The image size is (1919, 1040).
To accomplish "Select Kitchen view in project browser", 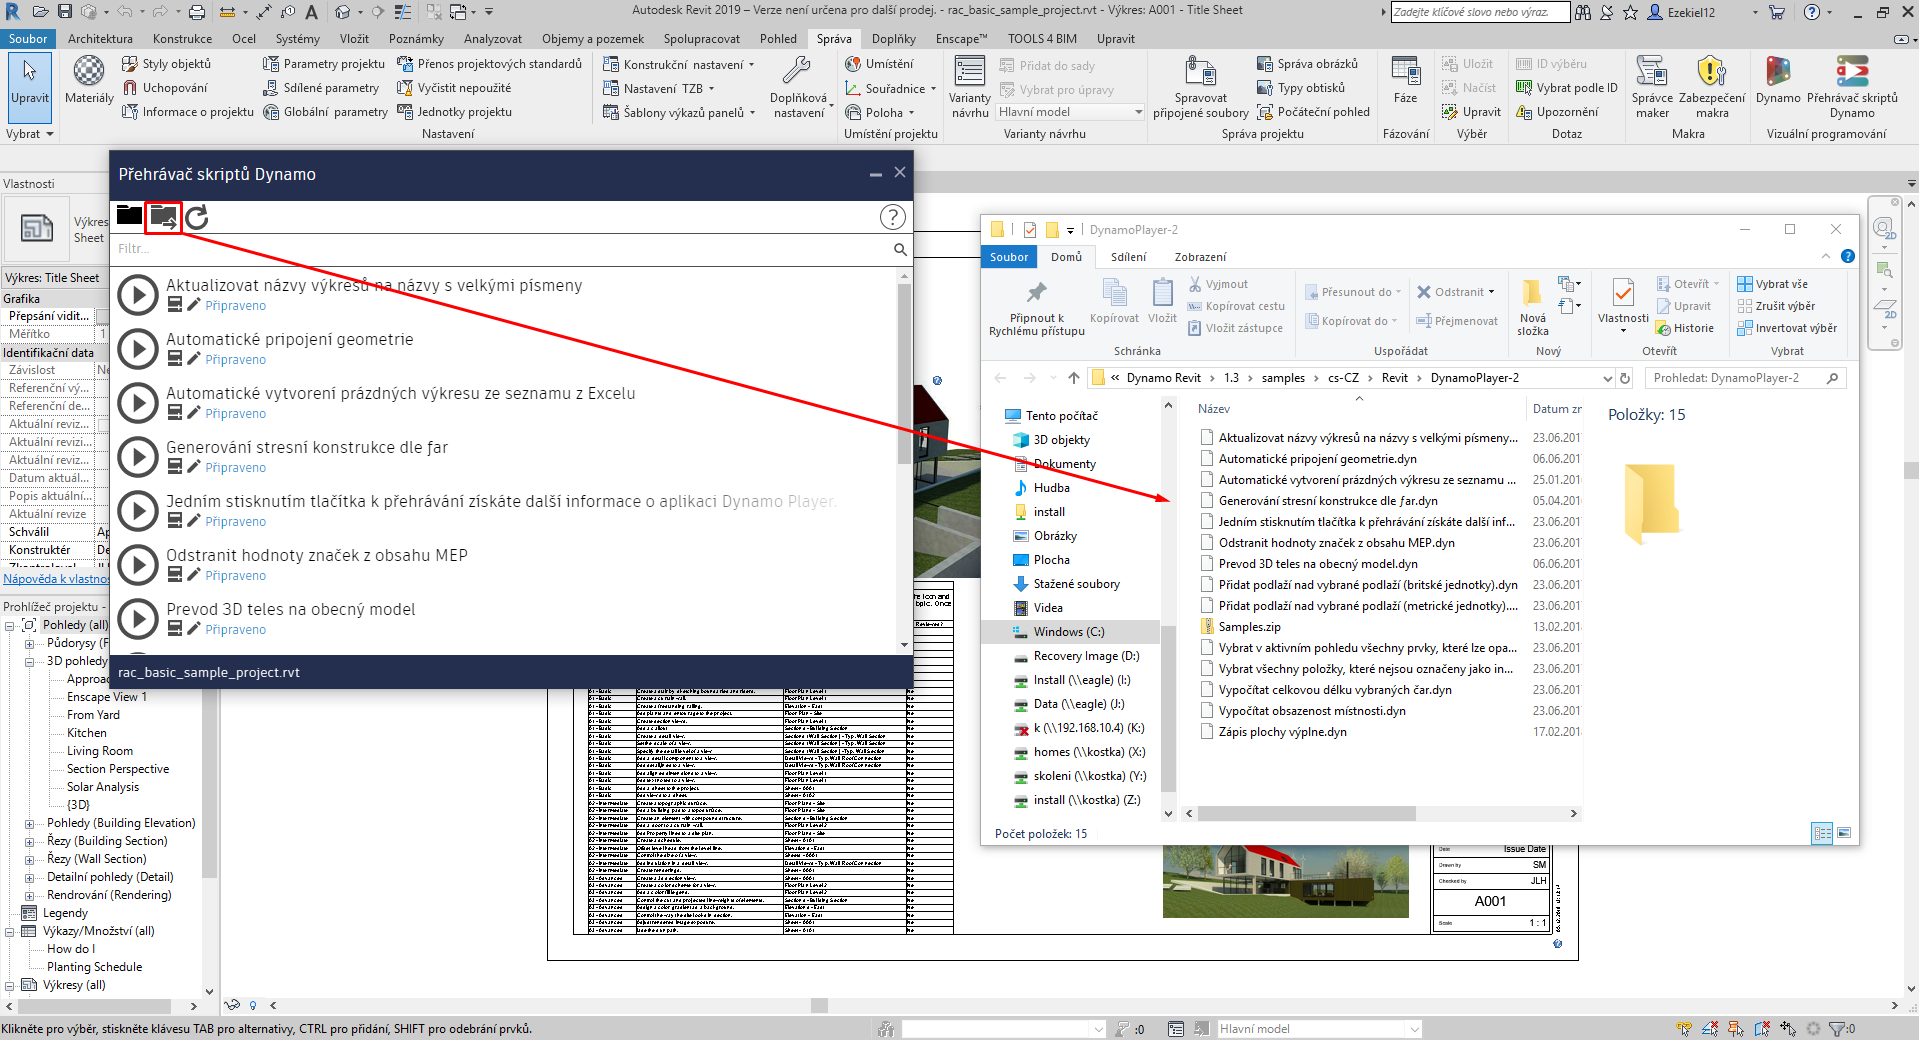I will (87, 733).
